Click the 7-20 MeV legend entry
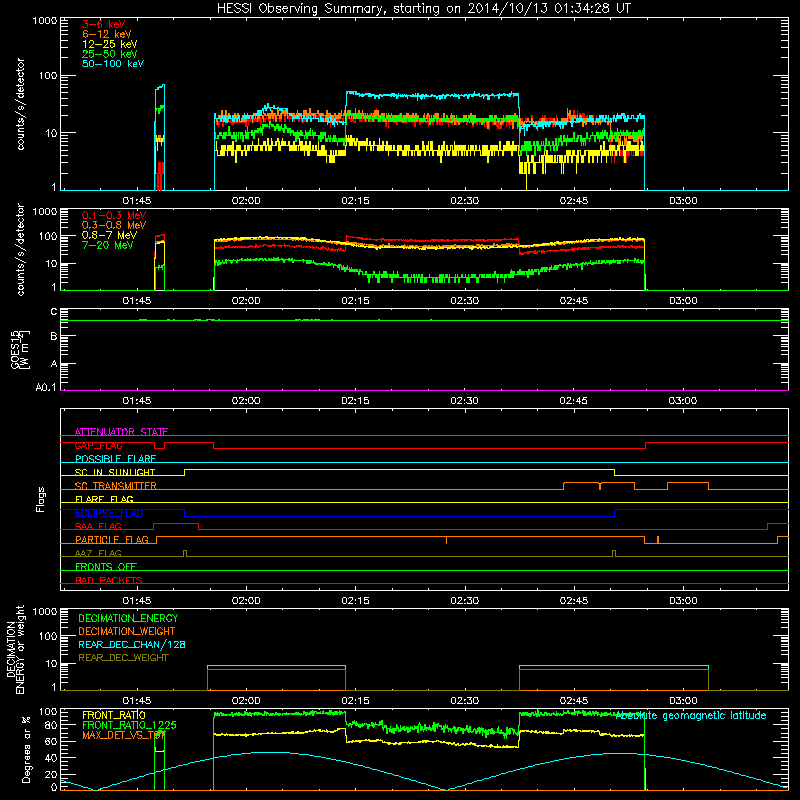Screen dimensions: 800x800 point(108,245)
